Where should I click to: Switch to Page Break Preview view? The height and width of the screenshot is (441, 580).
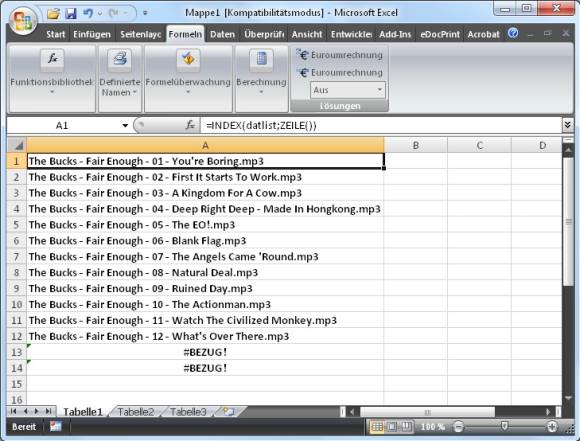406,427
